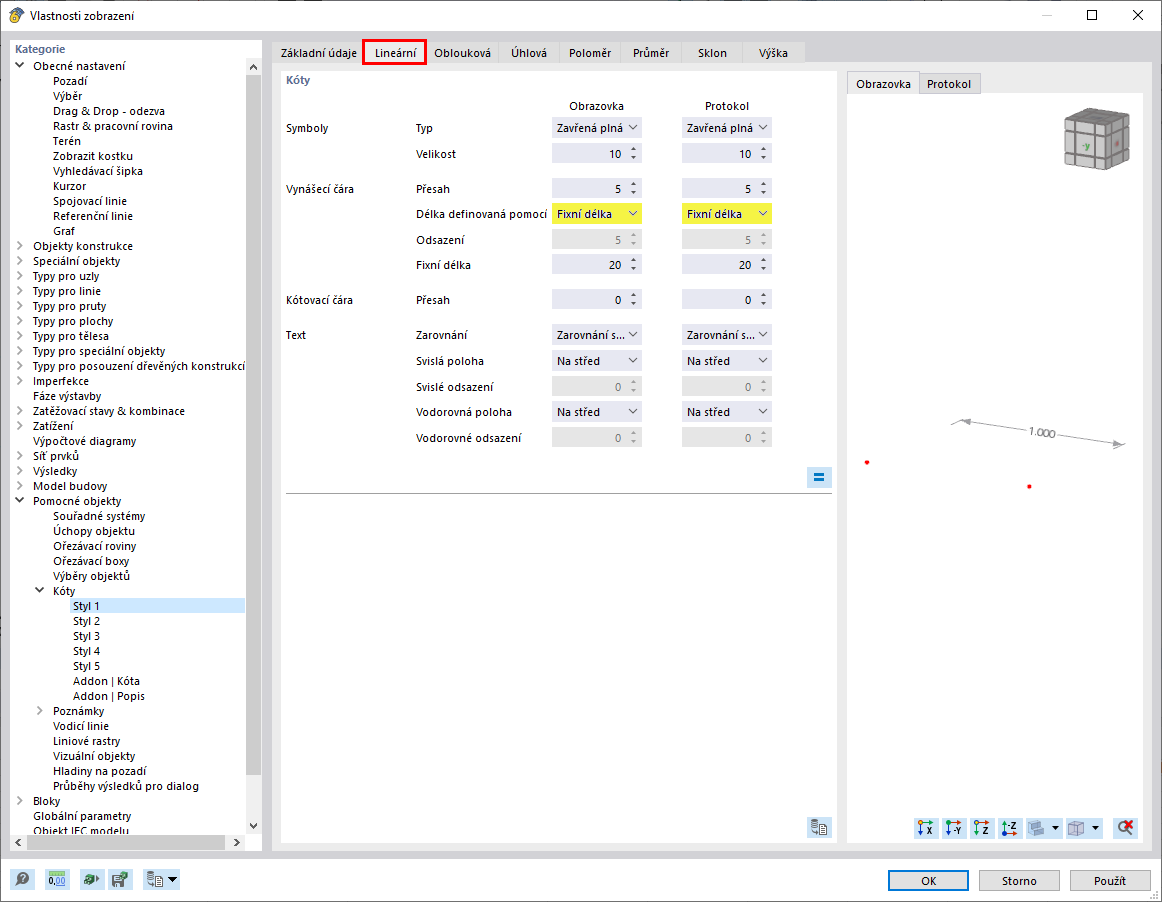Screen dimensions: 1162x902
Task: Switch to the Výška tab
Action: [773, 53]
